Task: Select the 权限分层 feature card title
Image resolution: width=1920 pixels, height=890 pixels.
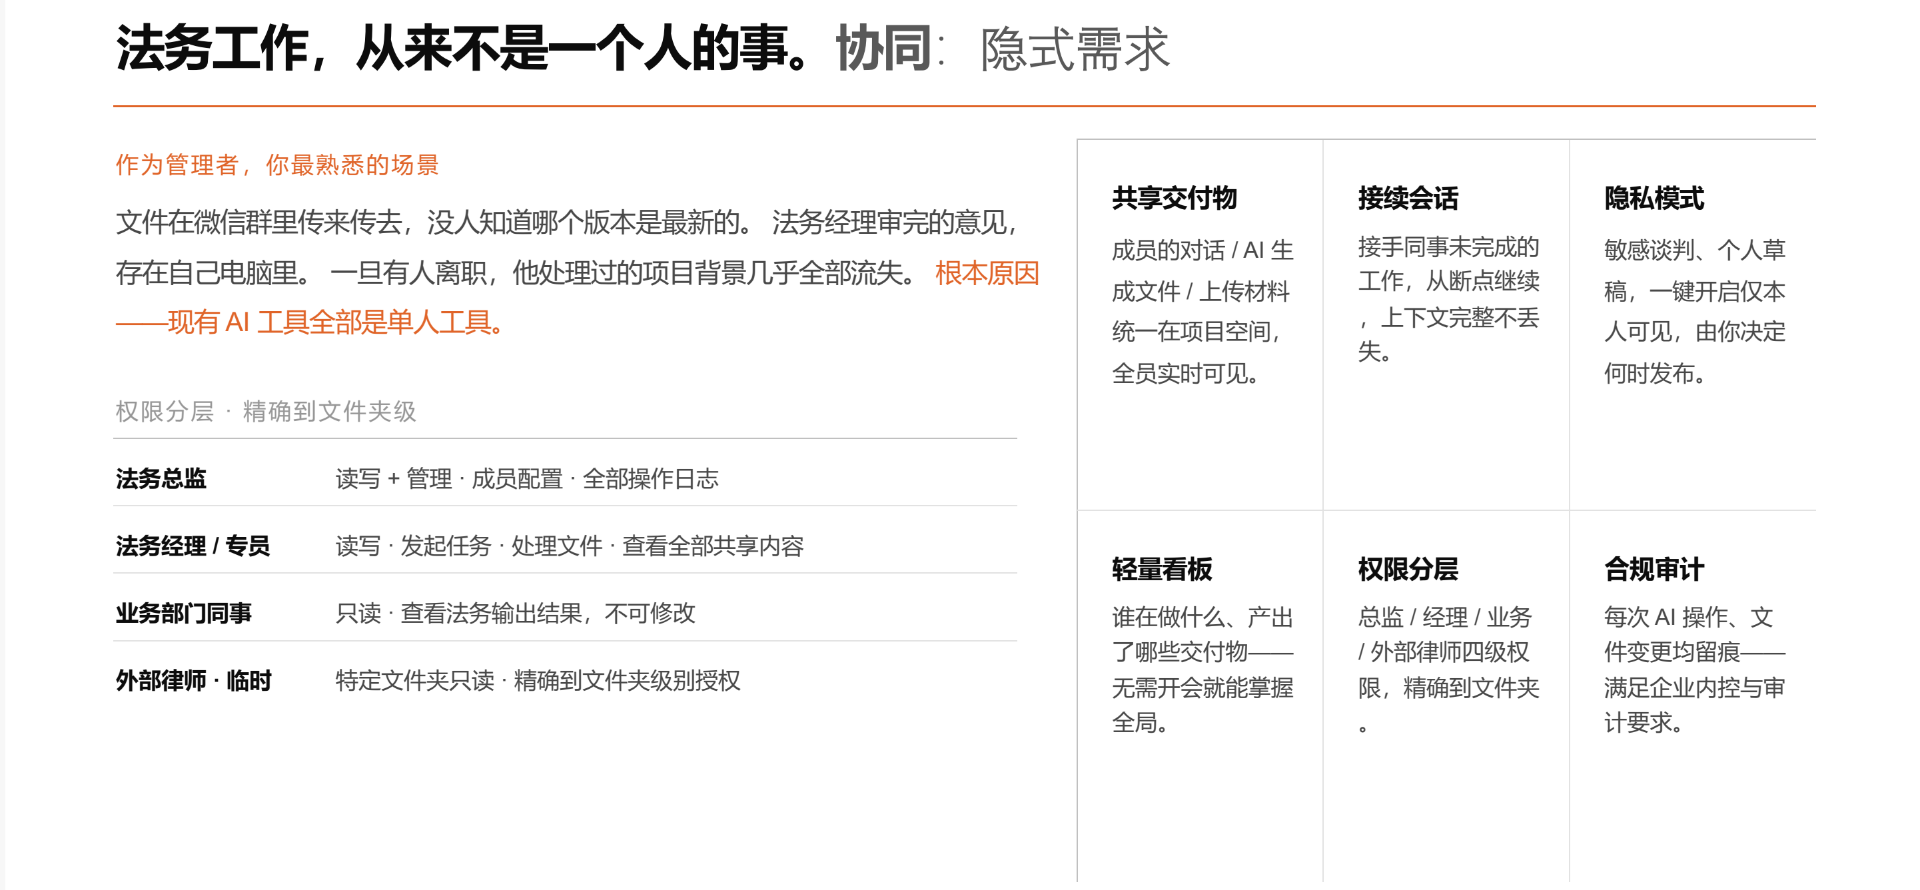Action: [x=1408, y=569]
